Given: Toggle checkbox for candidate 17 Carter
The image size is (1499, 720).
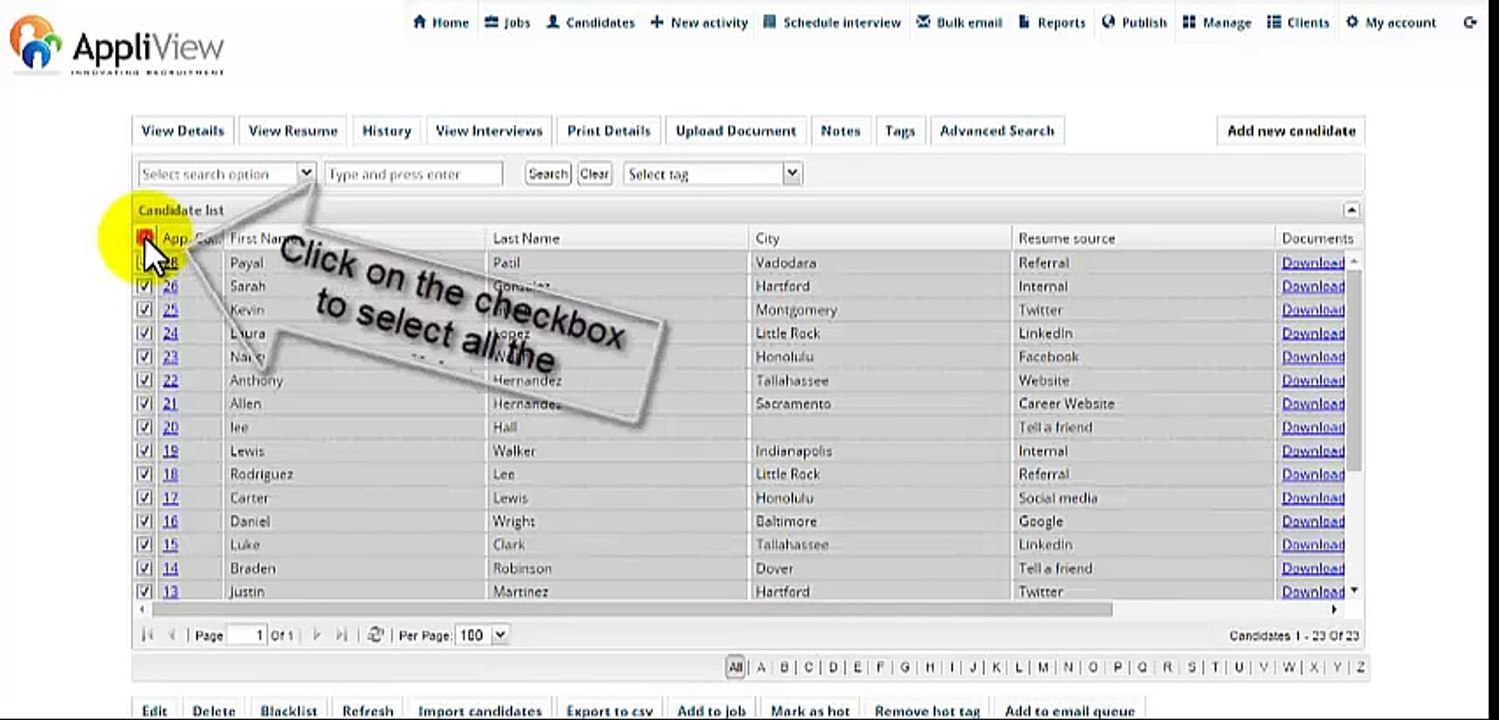Looking at the screenshot, I should [x=144, y=497].
